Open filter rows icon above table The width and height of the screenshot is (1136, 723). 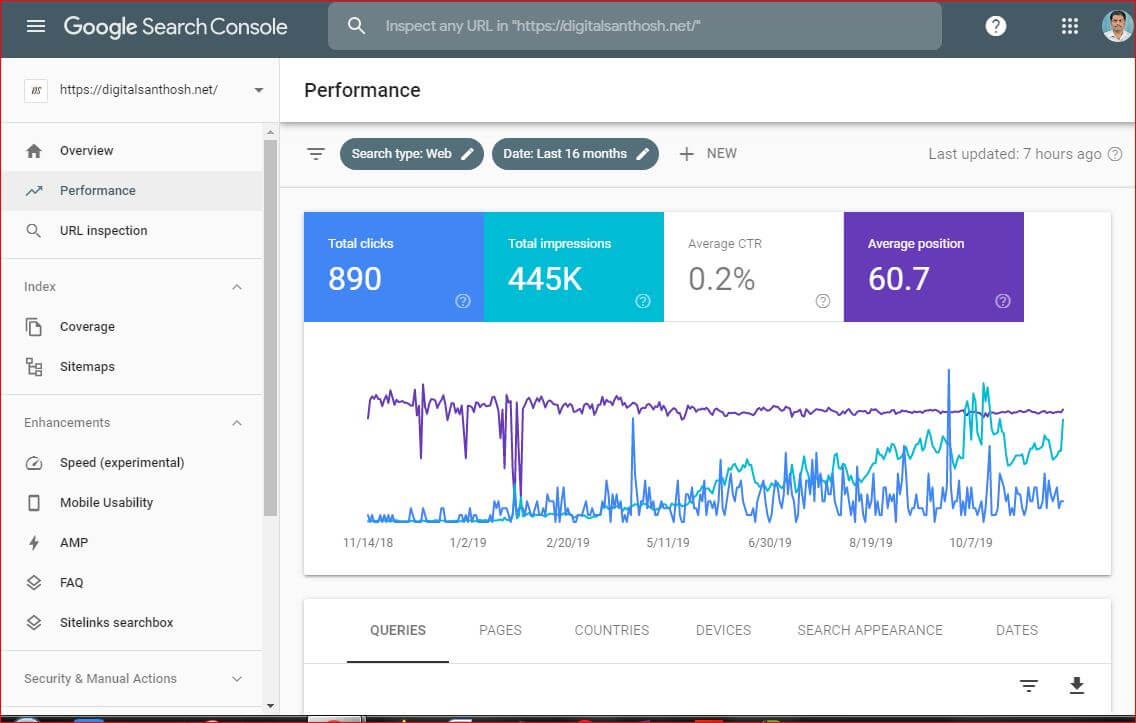click(1029, 685)
